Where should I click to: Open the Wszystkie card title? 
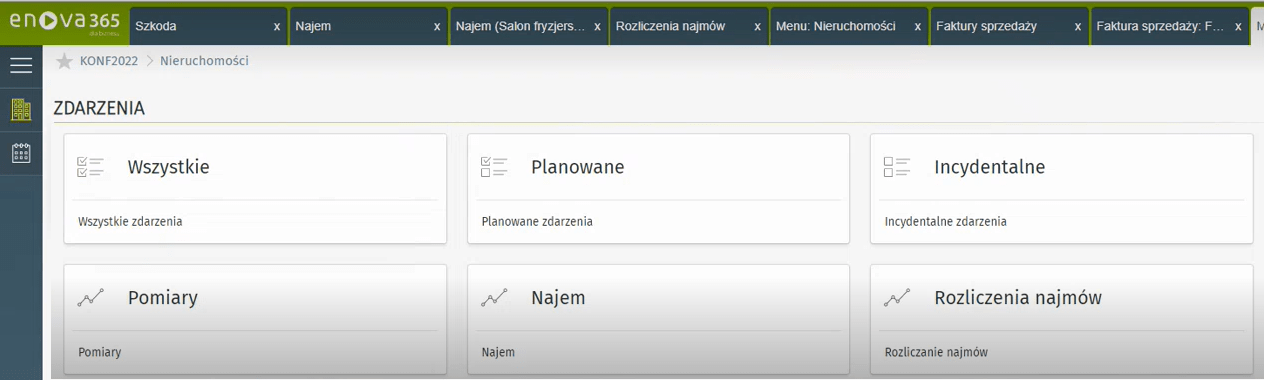click(168, 167)
